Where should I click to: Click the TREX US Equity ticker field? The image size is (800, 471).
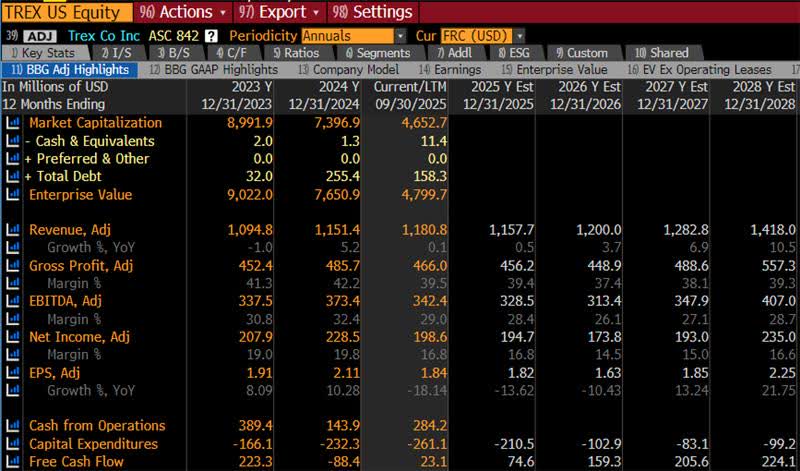[66, 12]
